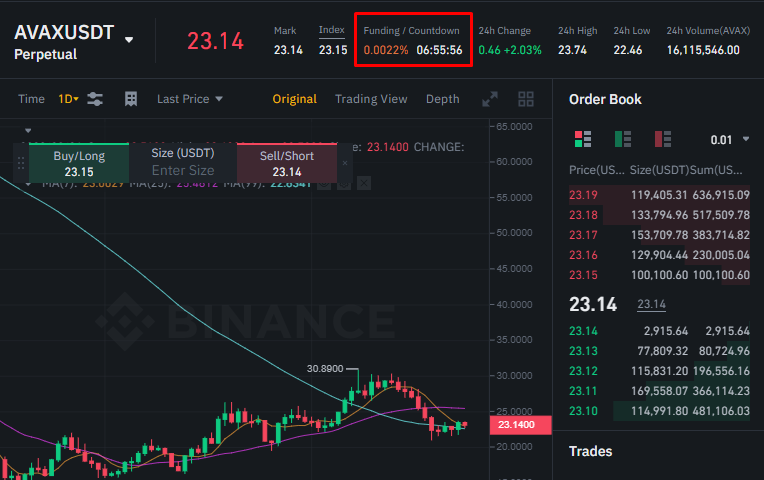764x480 pixels.
Task: Click the Sell/Short 23.14 button
Action: pos(286,163)
